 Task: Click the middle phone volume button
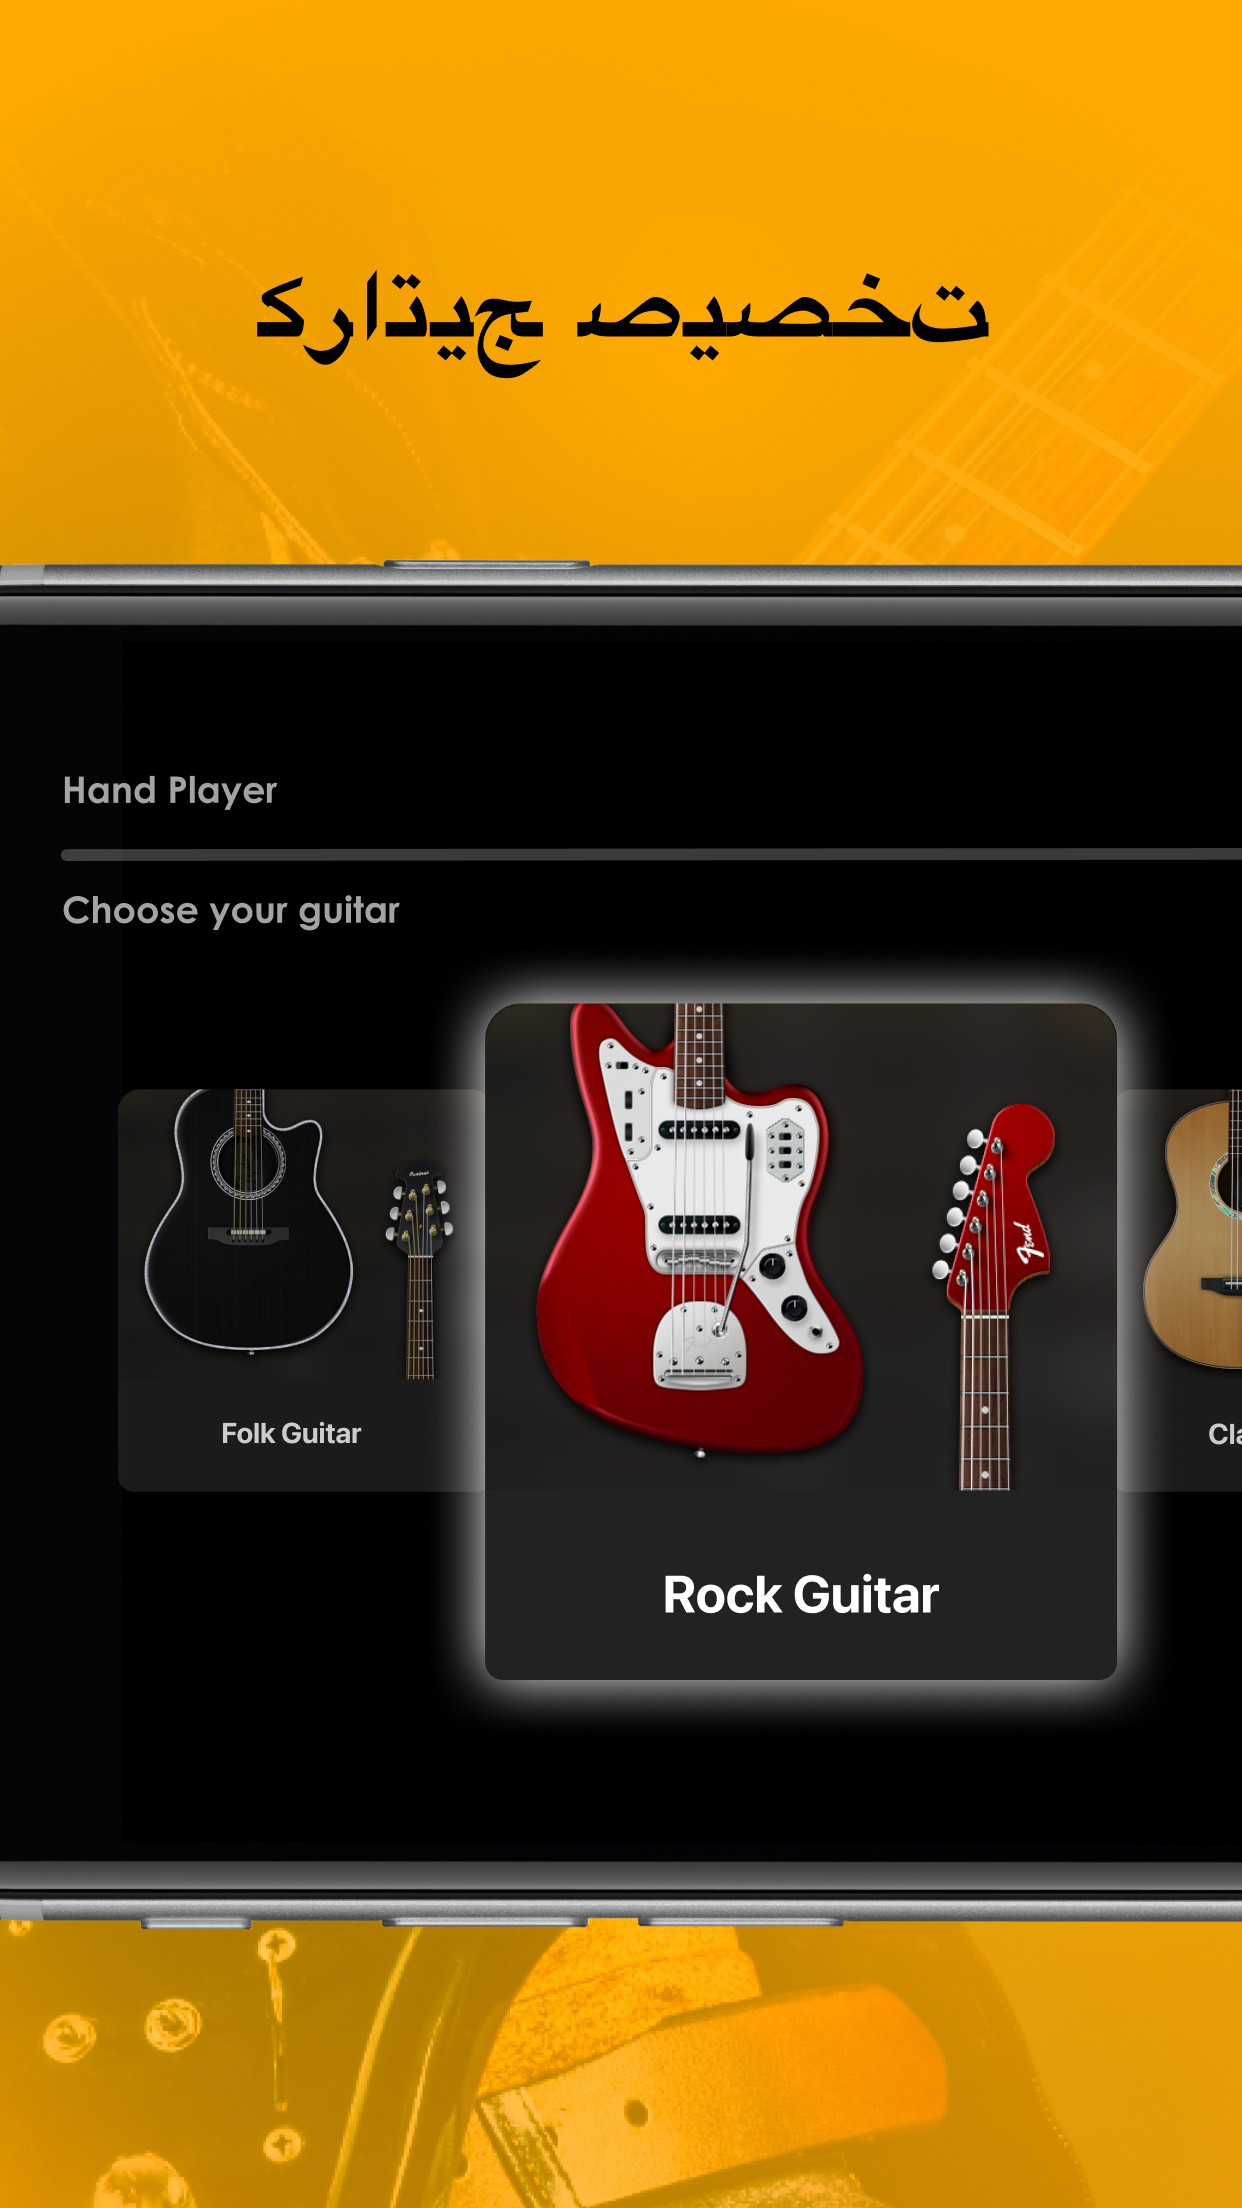[485, 1922]
